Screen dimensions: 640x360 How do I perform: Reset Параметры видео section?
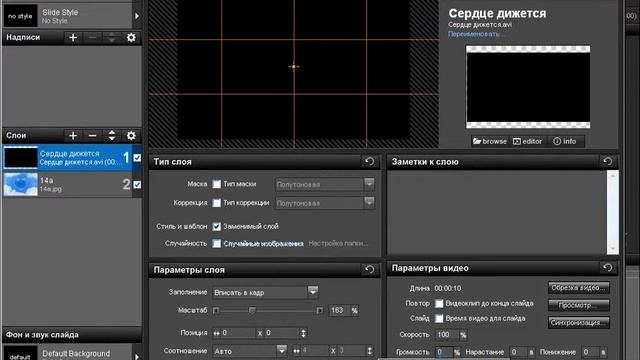607,268
